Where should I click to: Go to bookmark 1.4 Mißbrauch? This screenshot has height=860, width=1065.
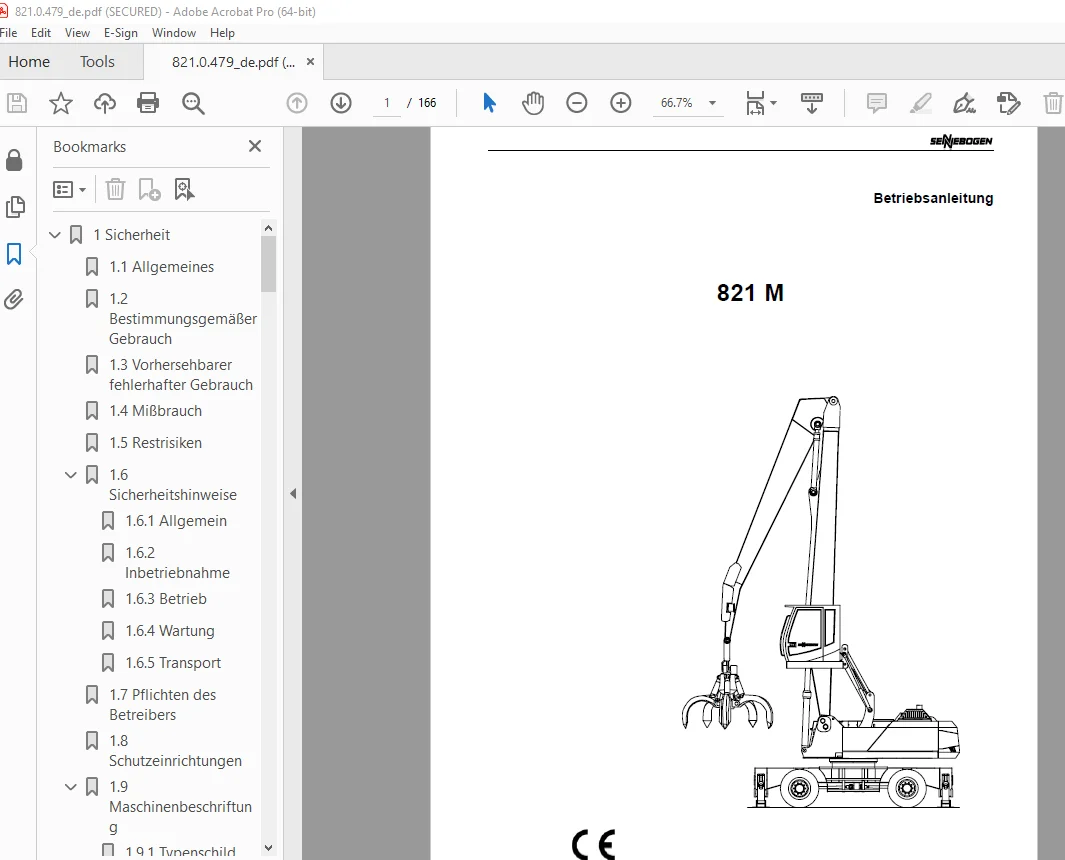point(156,411)
